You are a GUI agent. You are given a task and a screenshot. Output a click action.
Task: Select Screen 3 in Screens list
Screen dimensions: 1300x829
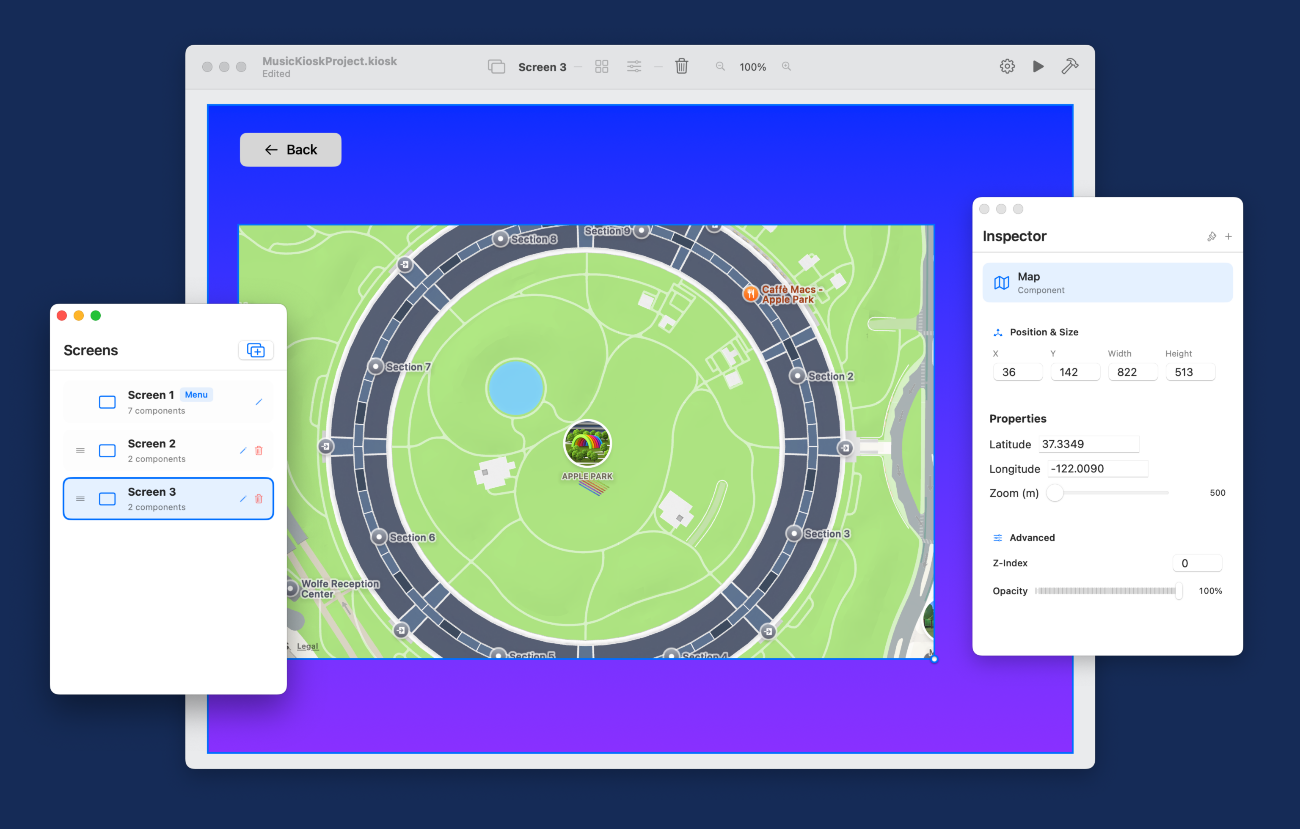point(168,499)
